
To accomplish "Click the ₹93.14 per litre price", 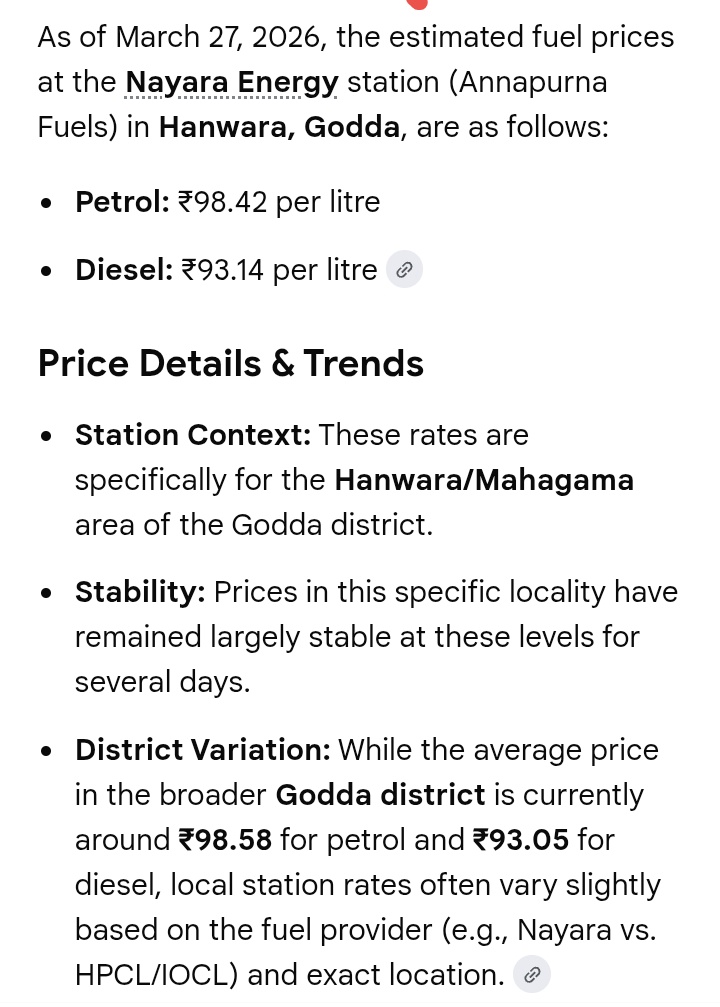I will pos(279,270).
